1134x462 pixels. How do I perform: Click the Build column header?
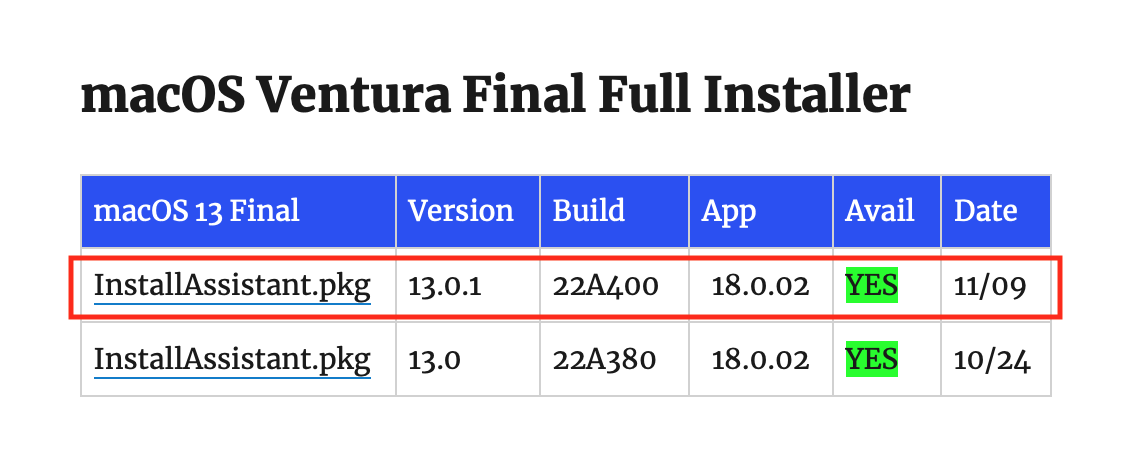589,211
